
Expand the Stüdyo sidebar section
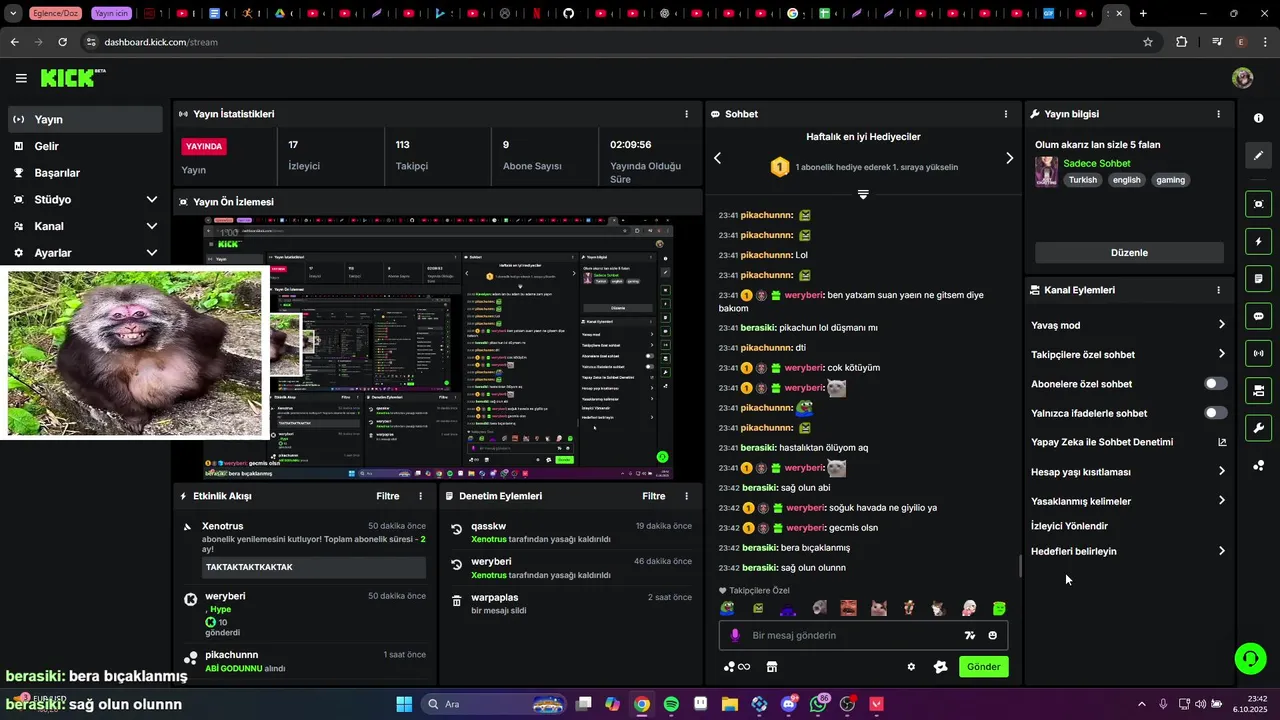pyautogui.click(x=152, y=199)
